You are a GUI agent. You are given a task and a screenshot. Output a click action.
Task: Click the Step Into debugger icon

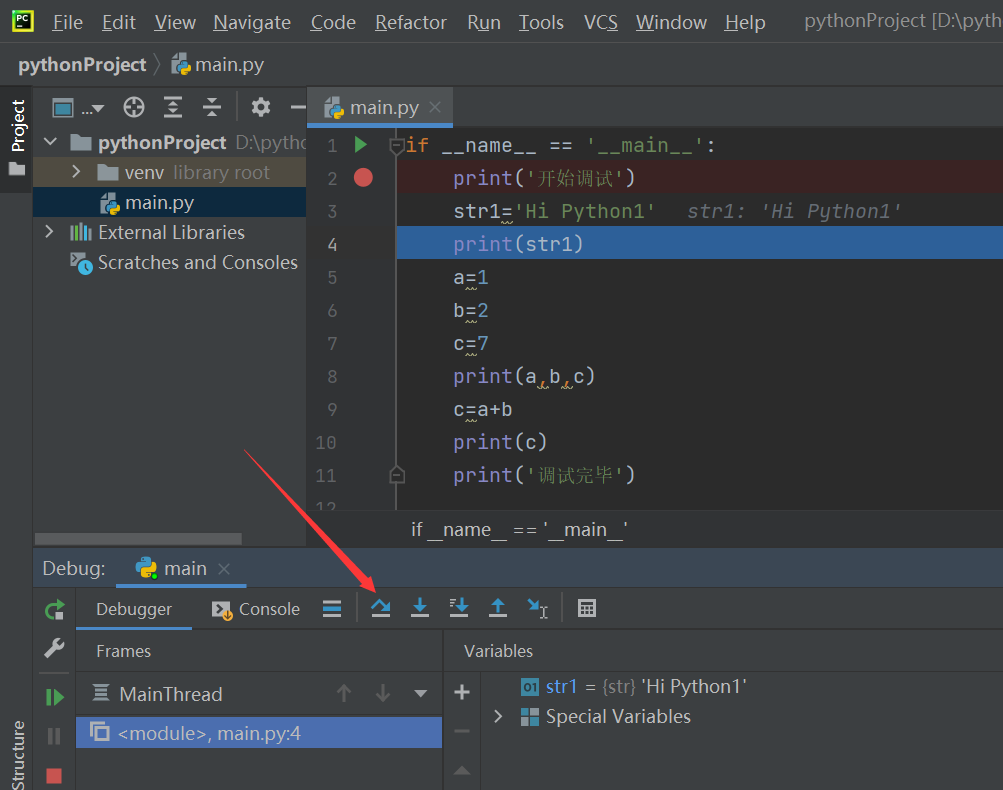click(420, 608)
